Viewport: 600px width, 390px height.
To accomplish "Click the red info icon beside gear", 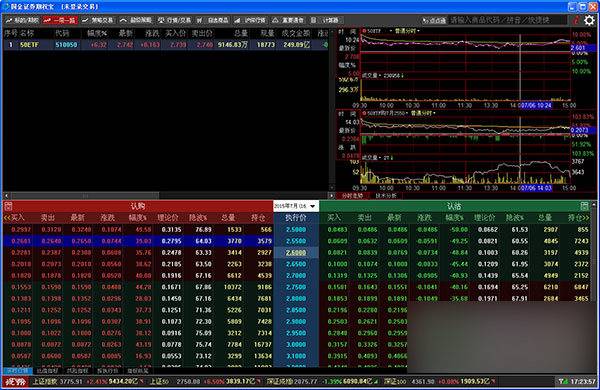I will [576, 20].
